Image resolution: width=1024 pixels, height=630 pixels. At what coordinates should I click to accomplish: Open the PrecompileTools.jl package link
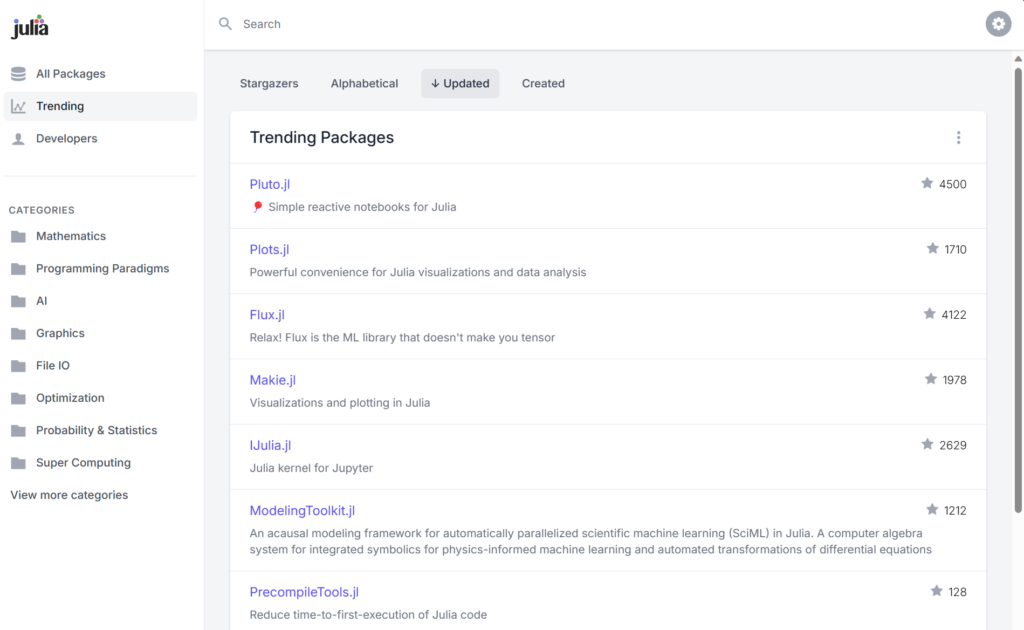[x=304, y=592]
